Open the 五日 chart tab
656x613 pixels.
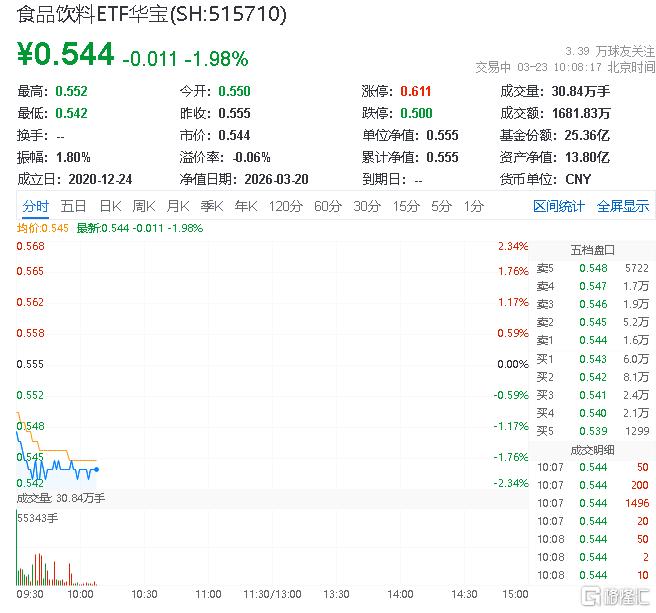click(73, 206)
